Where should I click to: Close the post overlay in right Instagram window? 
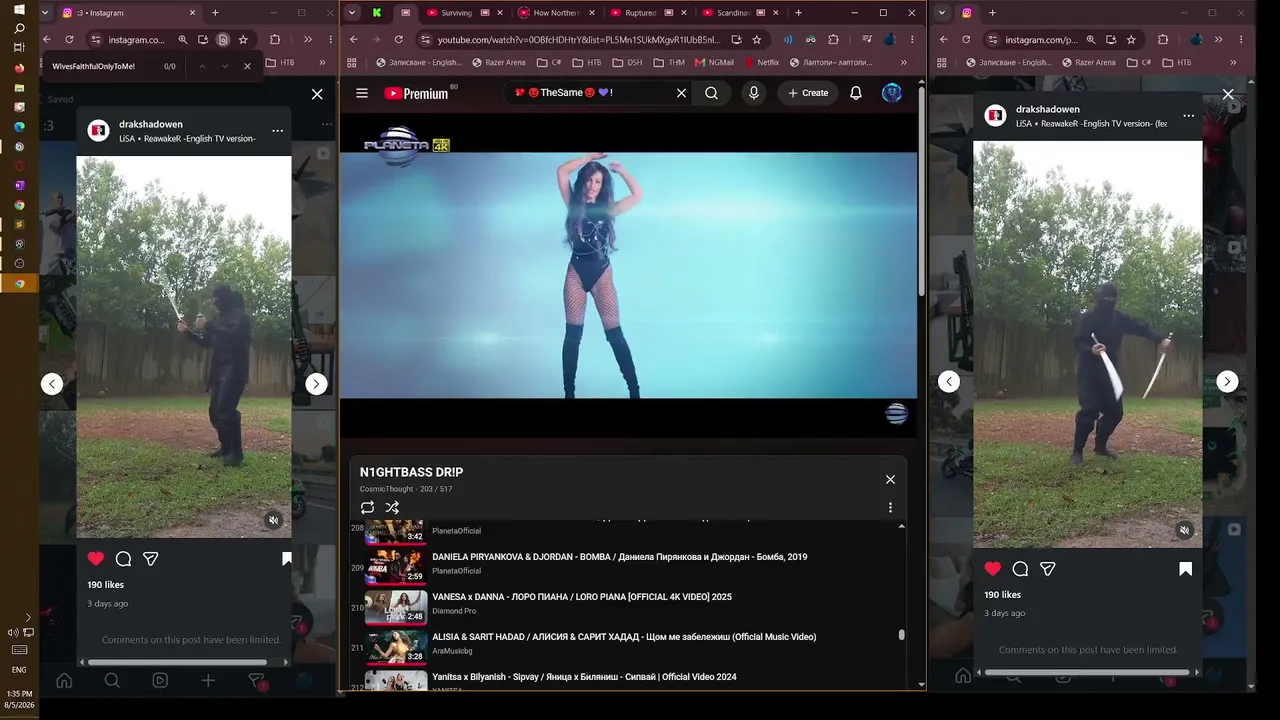[1228, 94]
